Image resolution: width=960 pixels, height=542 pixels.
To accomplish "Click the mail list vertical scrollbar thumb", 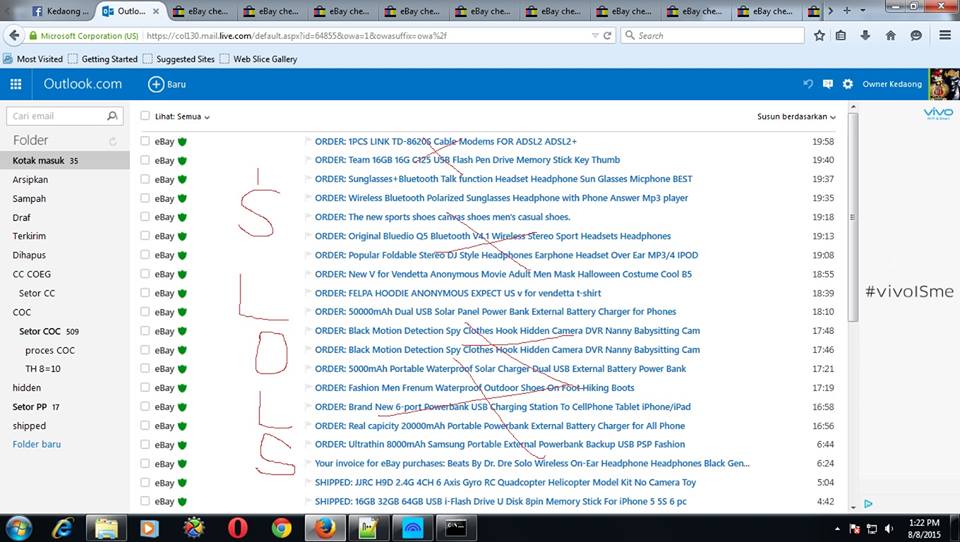I will (x=852, y=217).
